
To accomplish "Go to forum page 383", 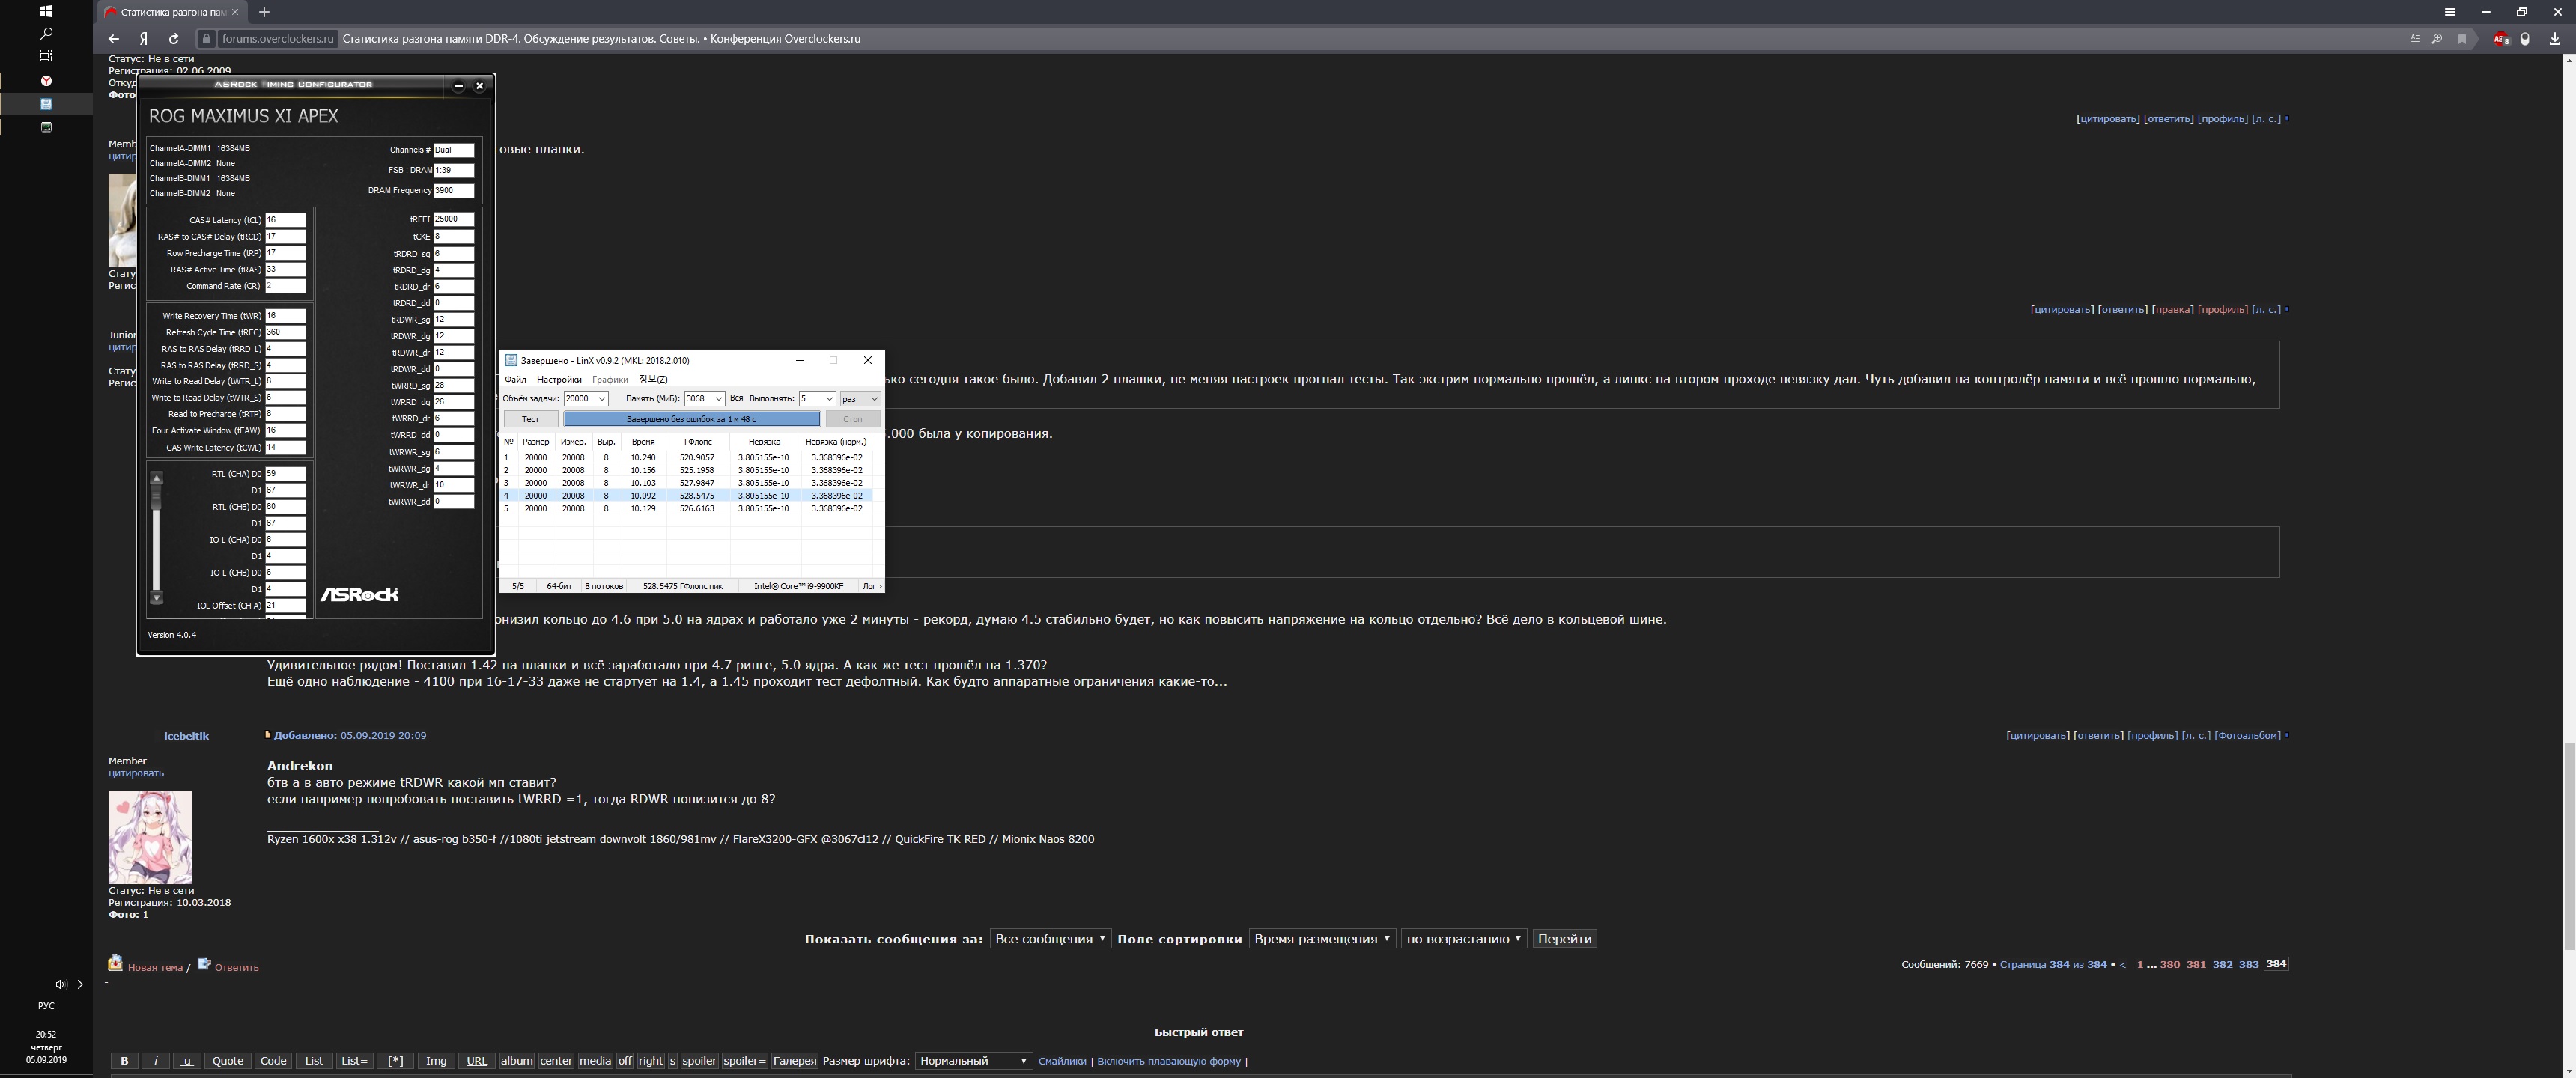I will [x=2248, y=965].
